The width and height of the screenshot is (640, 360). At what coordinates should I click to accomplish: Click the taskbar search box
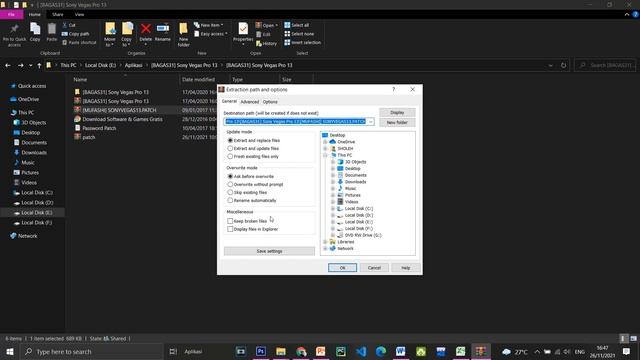pyautogui.click(x=92, y=351)
